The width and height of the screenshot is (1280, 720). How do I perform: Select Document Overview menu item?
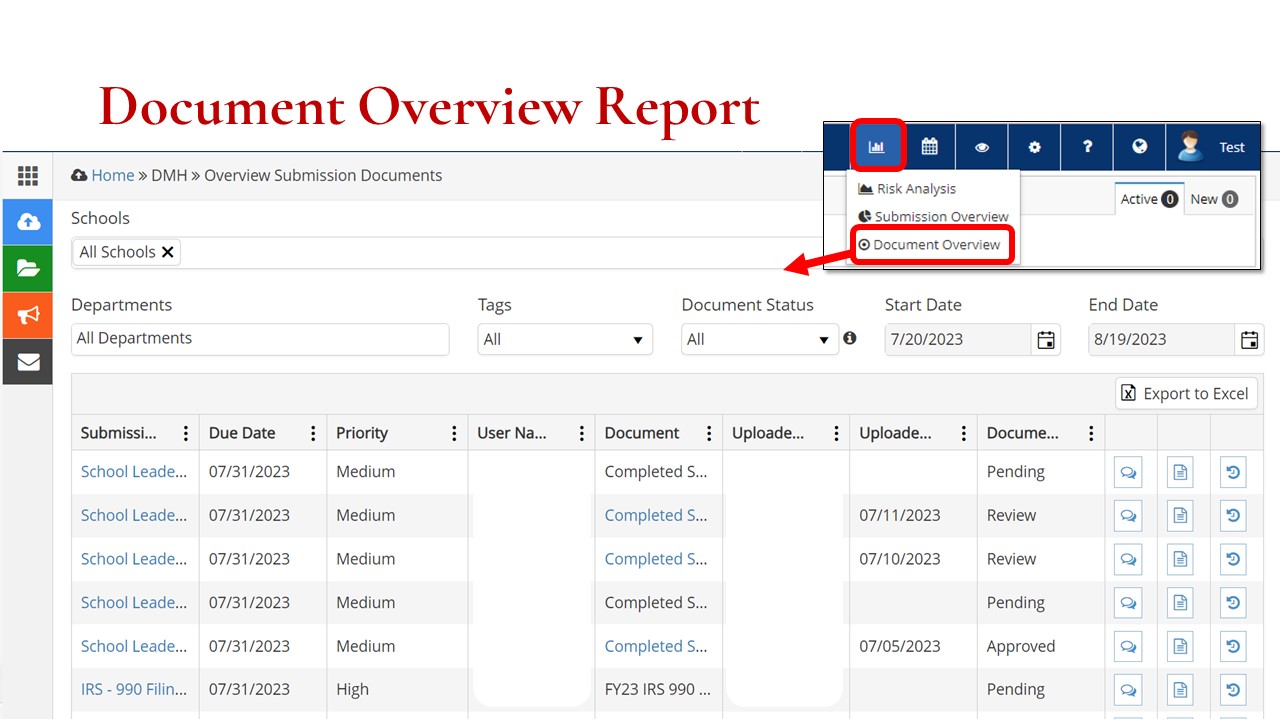pyautogui.click(x=935, y=245)
